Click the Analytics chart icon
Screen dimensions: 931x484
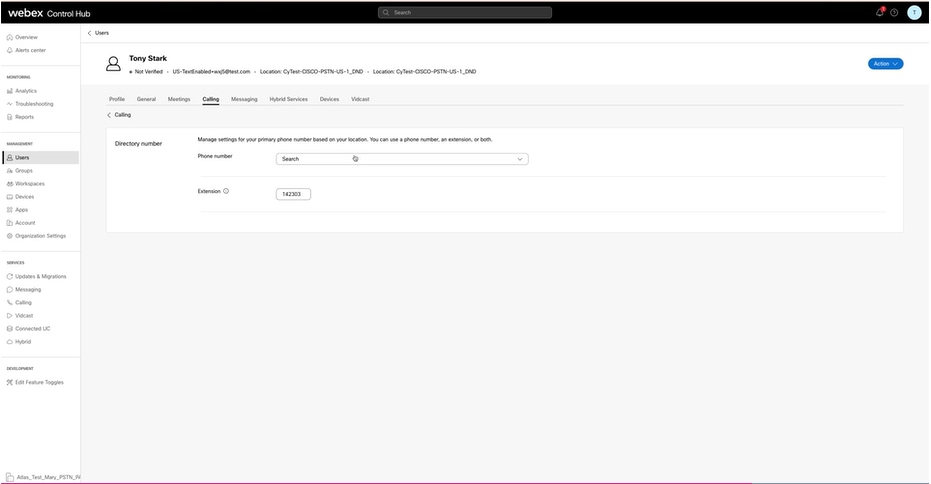pyautogui.click(x=10, y=91)
